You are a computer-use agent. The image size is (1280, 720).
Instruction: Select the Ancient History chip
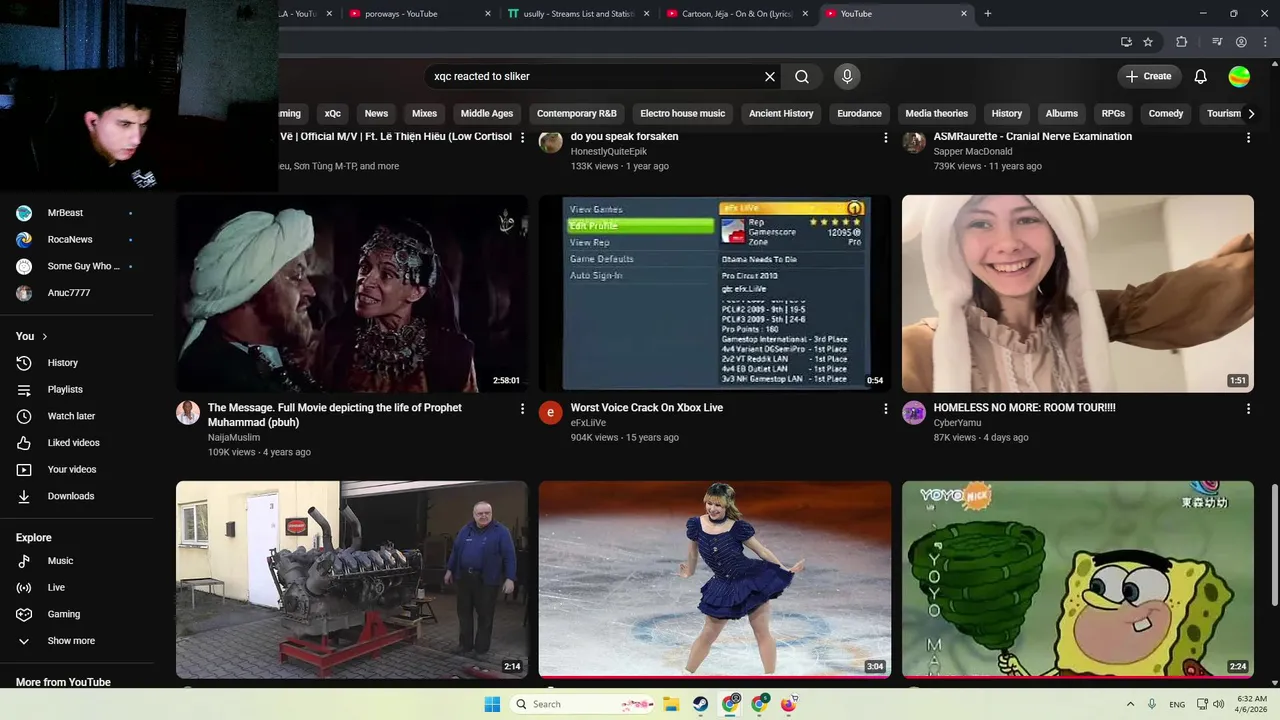click(x=781, y=113)
